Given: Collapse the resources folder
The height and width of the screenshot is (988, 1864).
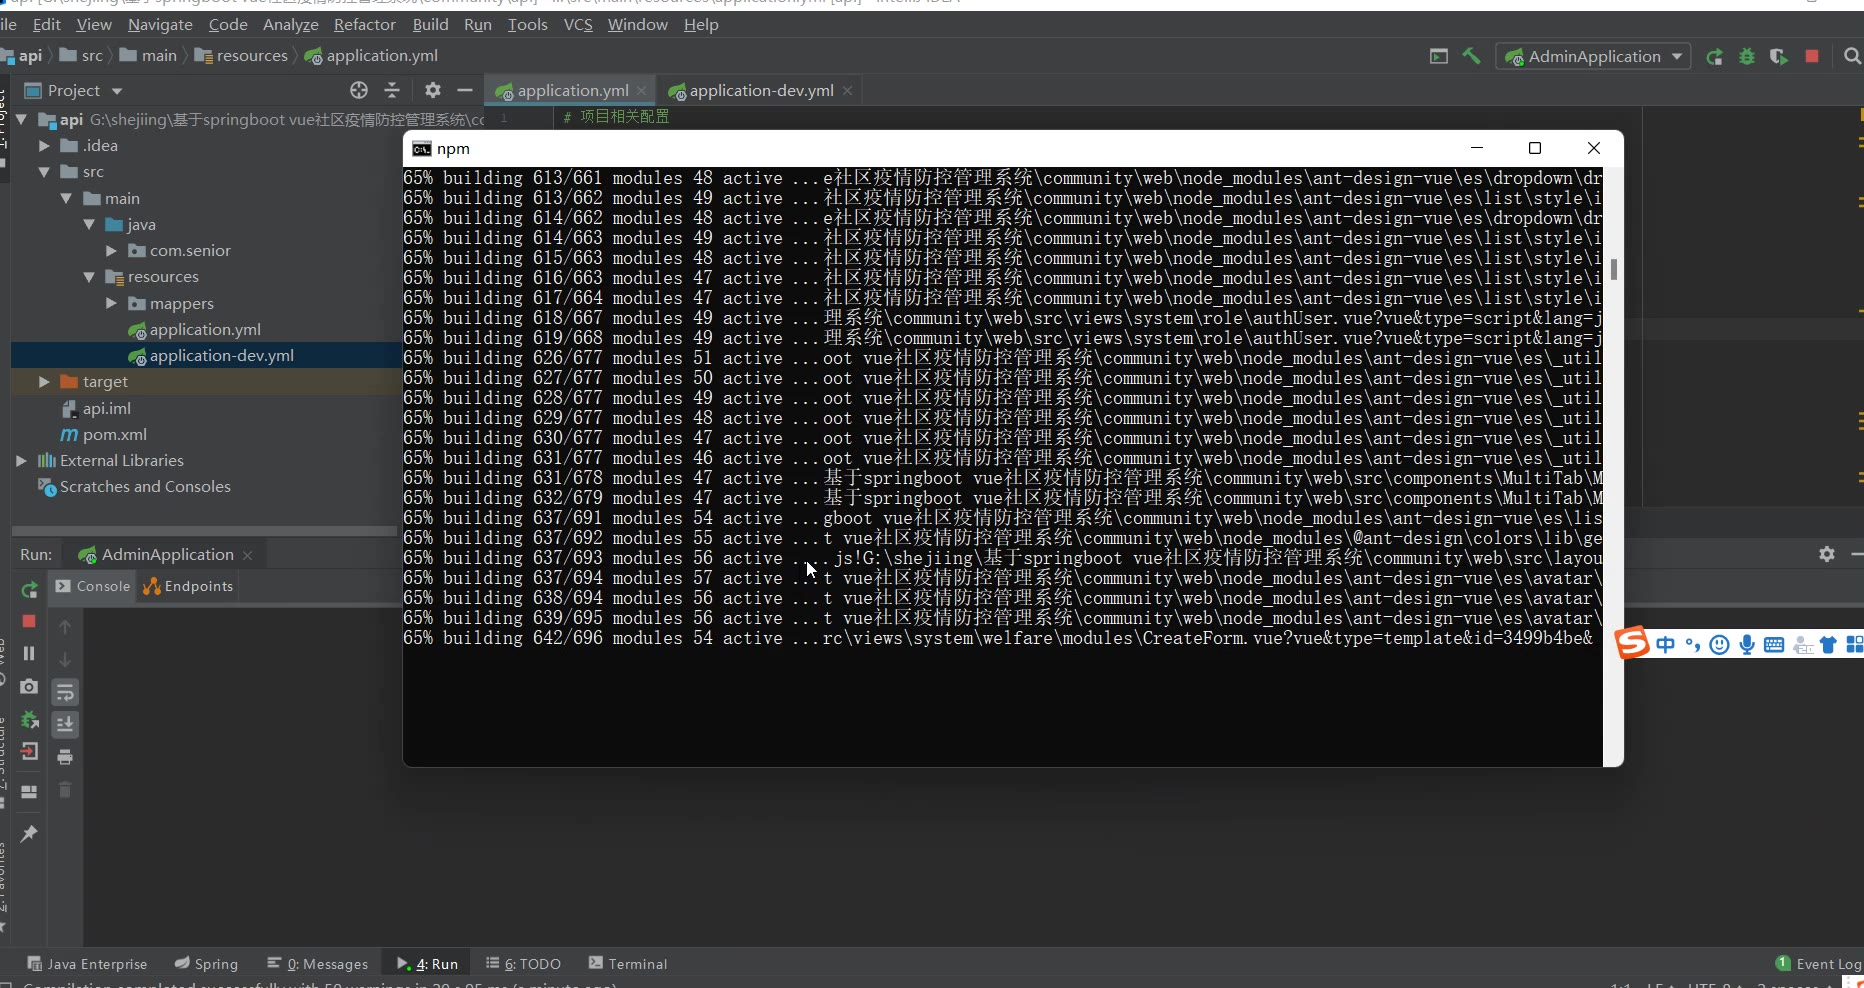Looking at the screenshot, I should (89, 277).
